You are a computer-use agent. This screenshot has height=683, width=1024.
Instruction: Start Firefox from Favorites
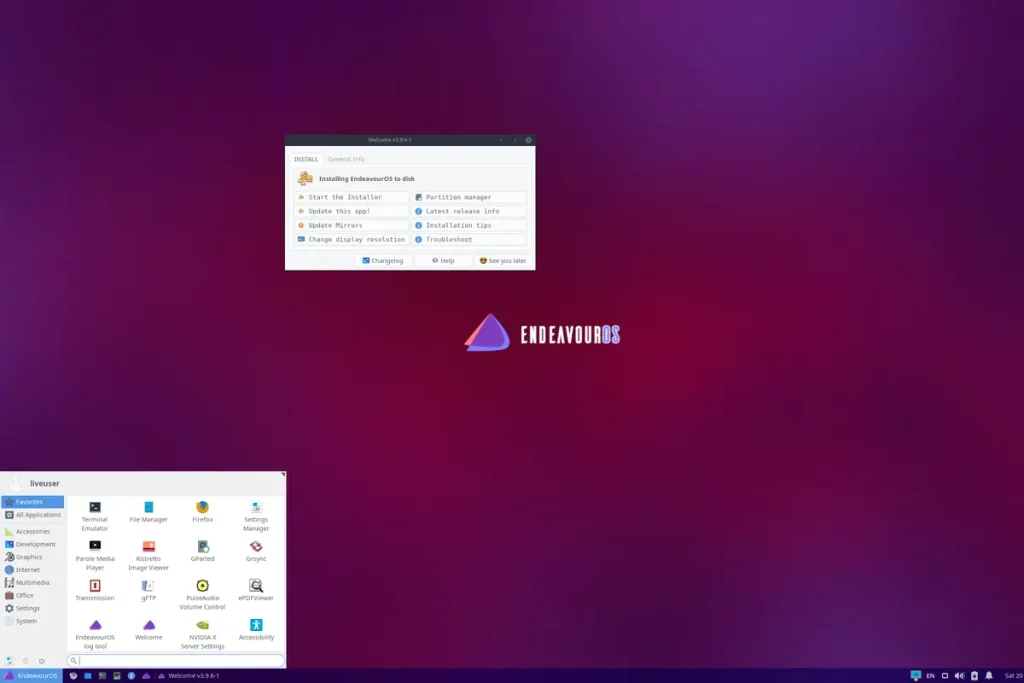click(202, 510)
